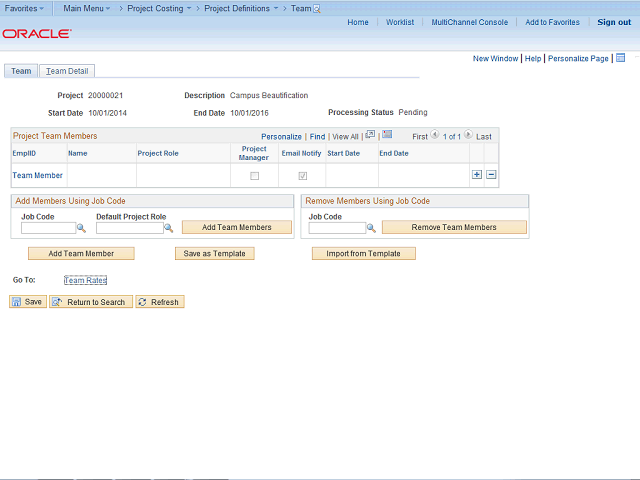Click the Add Team Members button

(237, 227)
